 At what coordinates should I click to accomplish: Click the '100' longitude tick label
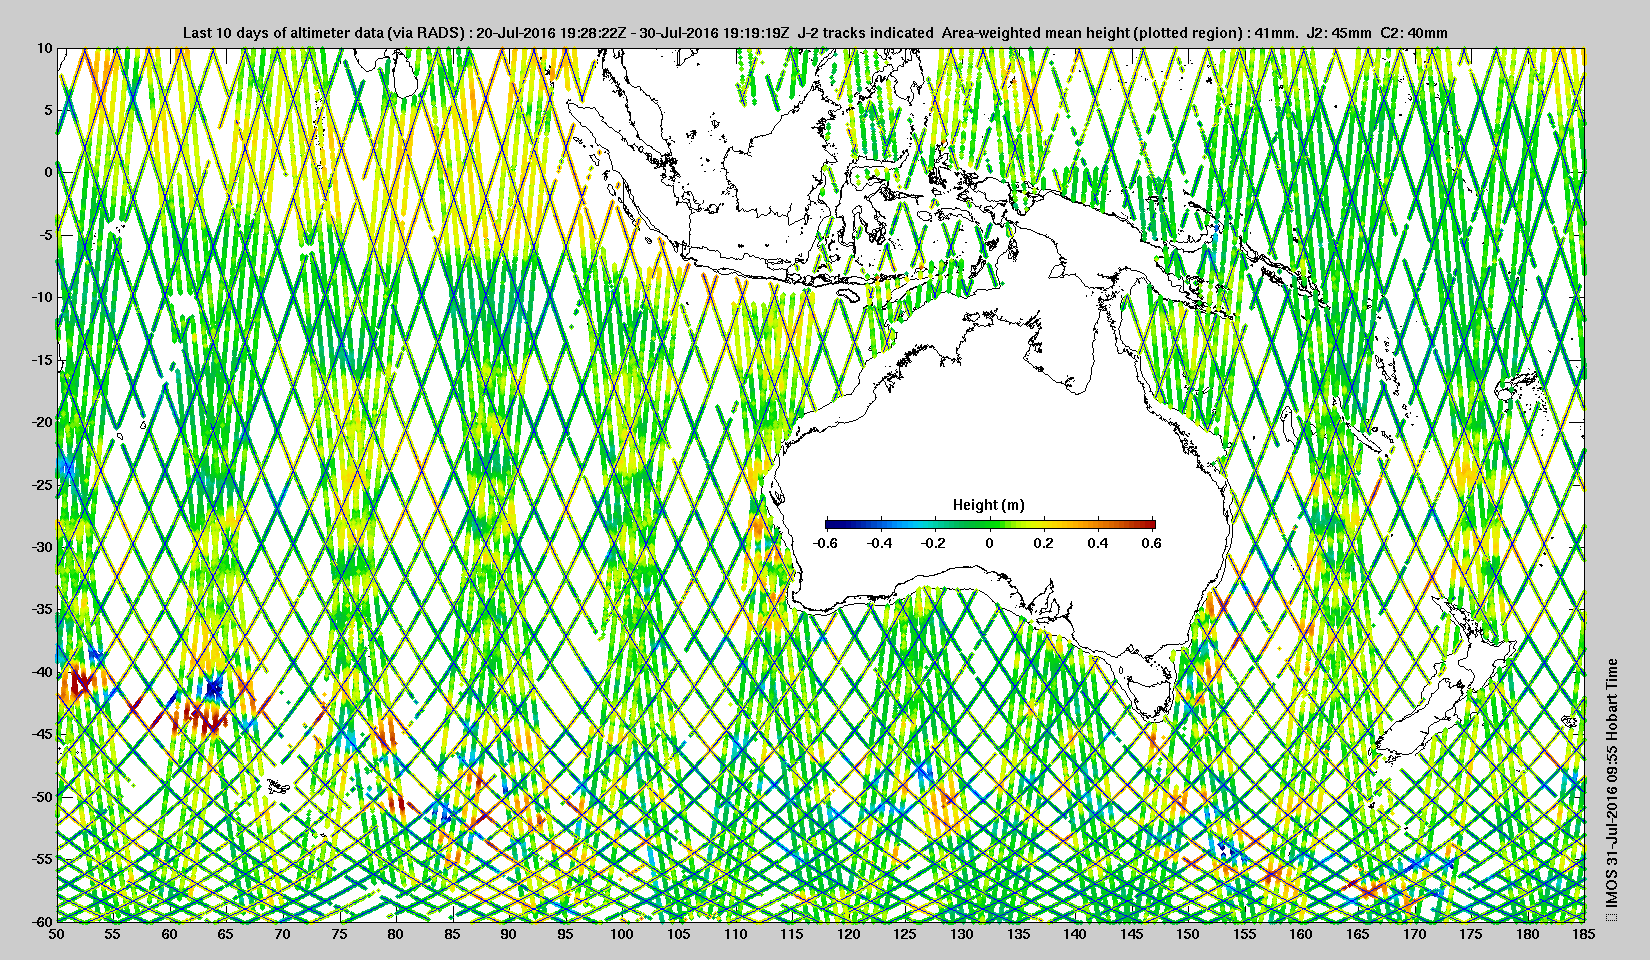click(x=622, y=934)
